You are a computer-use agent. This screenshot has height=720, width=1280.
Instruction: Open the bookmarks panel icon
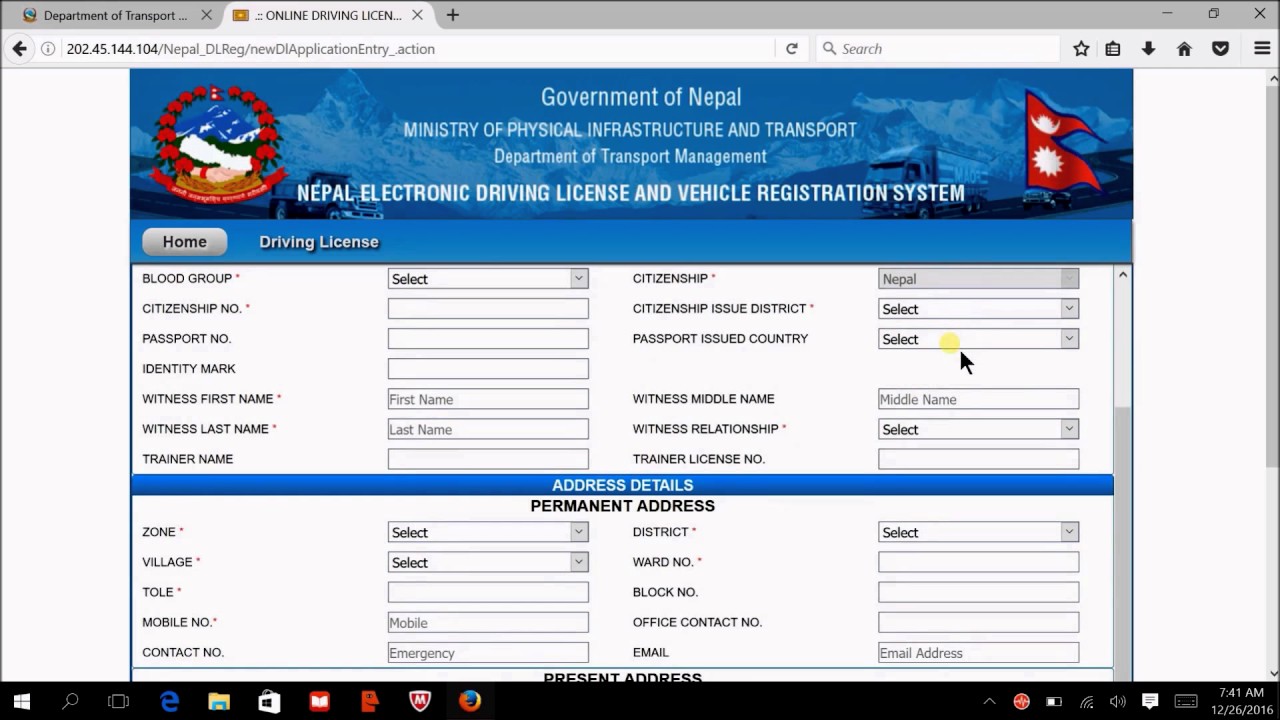[x=1112, y=48]
